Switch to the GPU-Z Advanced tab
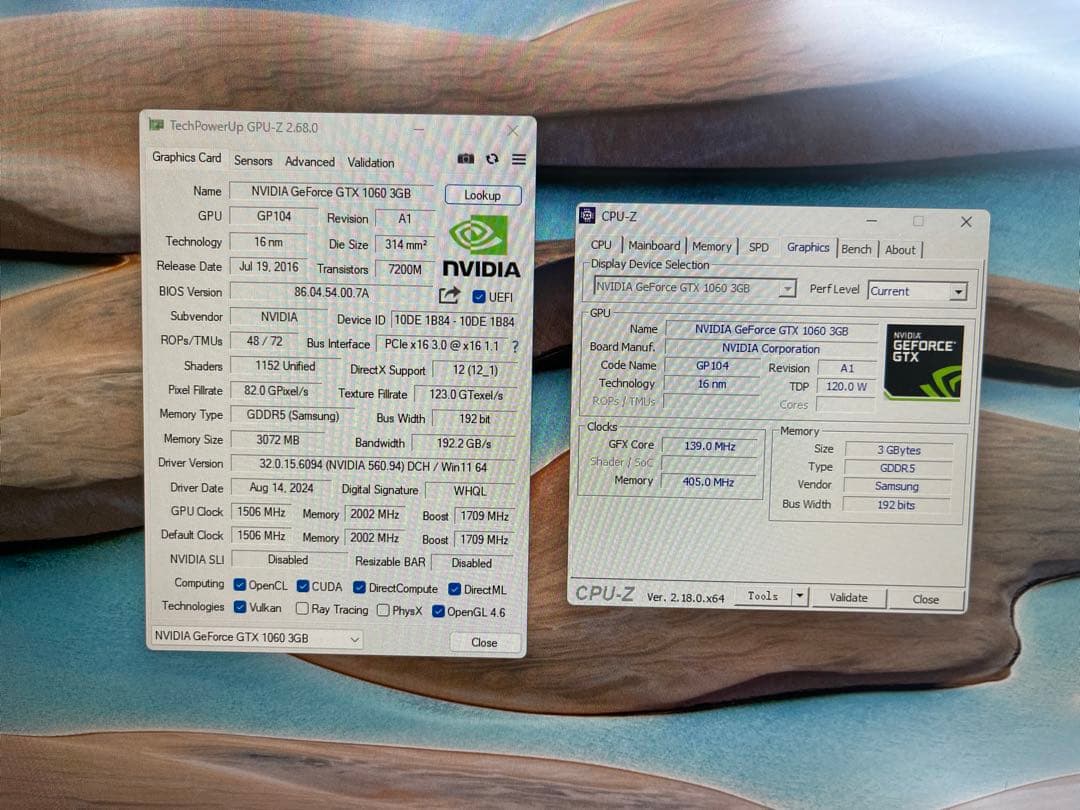This screenshot has height=810, width=1080. pyautogui.click(x=309, y=161)
